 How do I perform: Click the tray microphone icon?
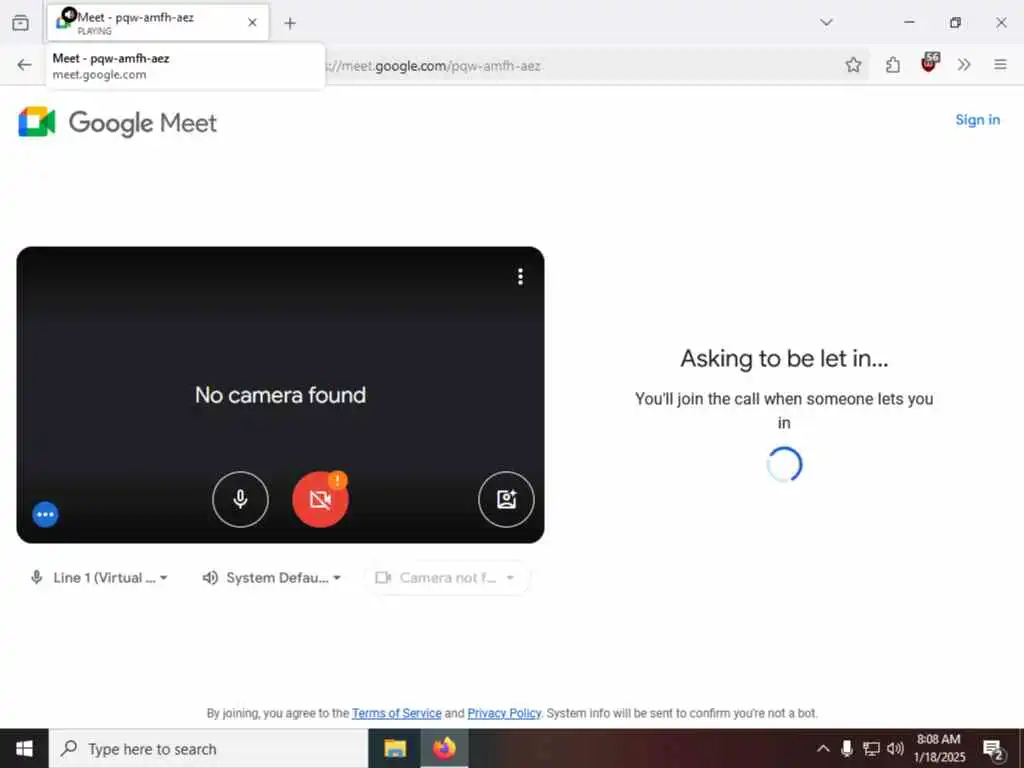click(x=846, y=748)
